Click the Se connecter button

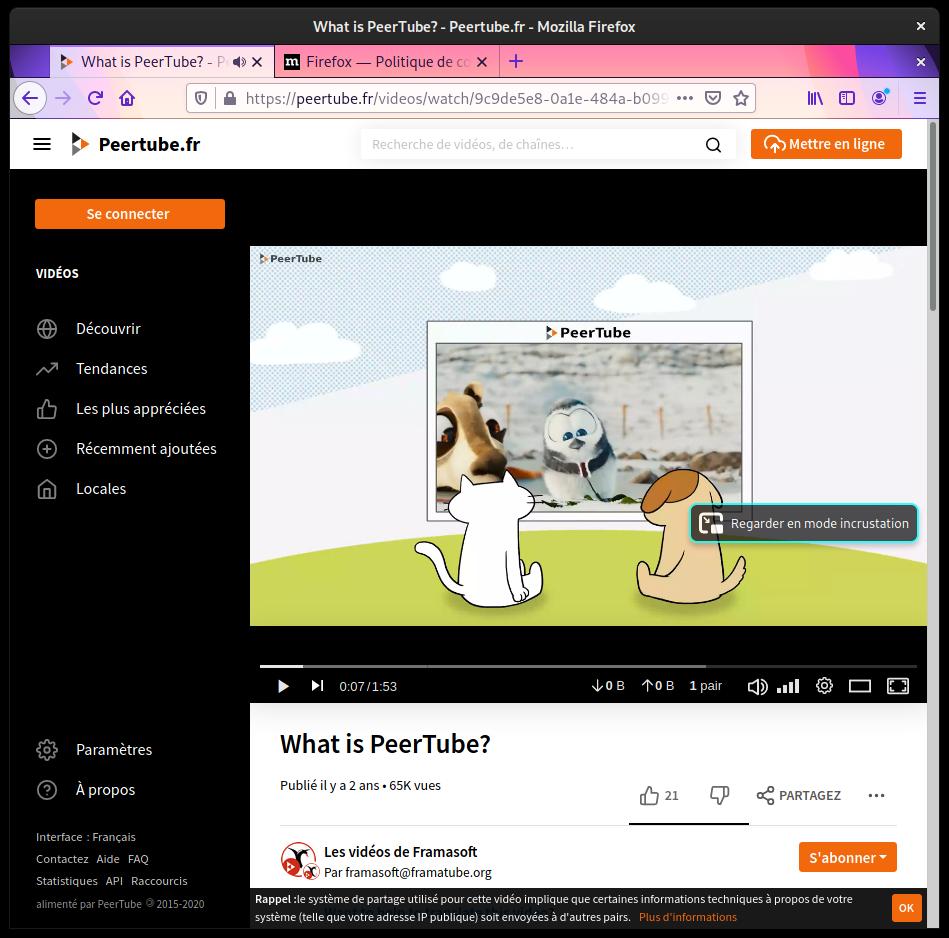pos(130,214)
